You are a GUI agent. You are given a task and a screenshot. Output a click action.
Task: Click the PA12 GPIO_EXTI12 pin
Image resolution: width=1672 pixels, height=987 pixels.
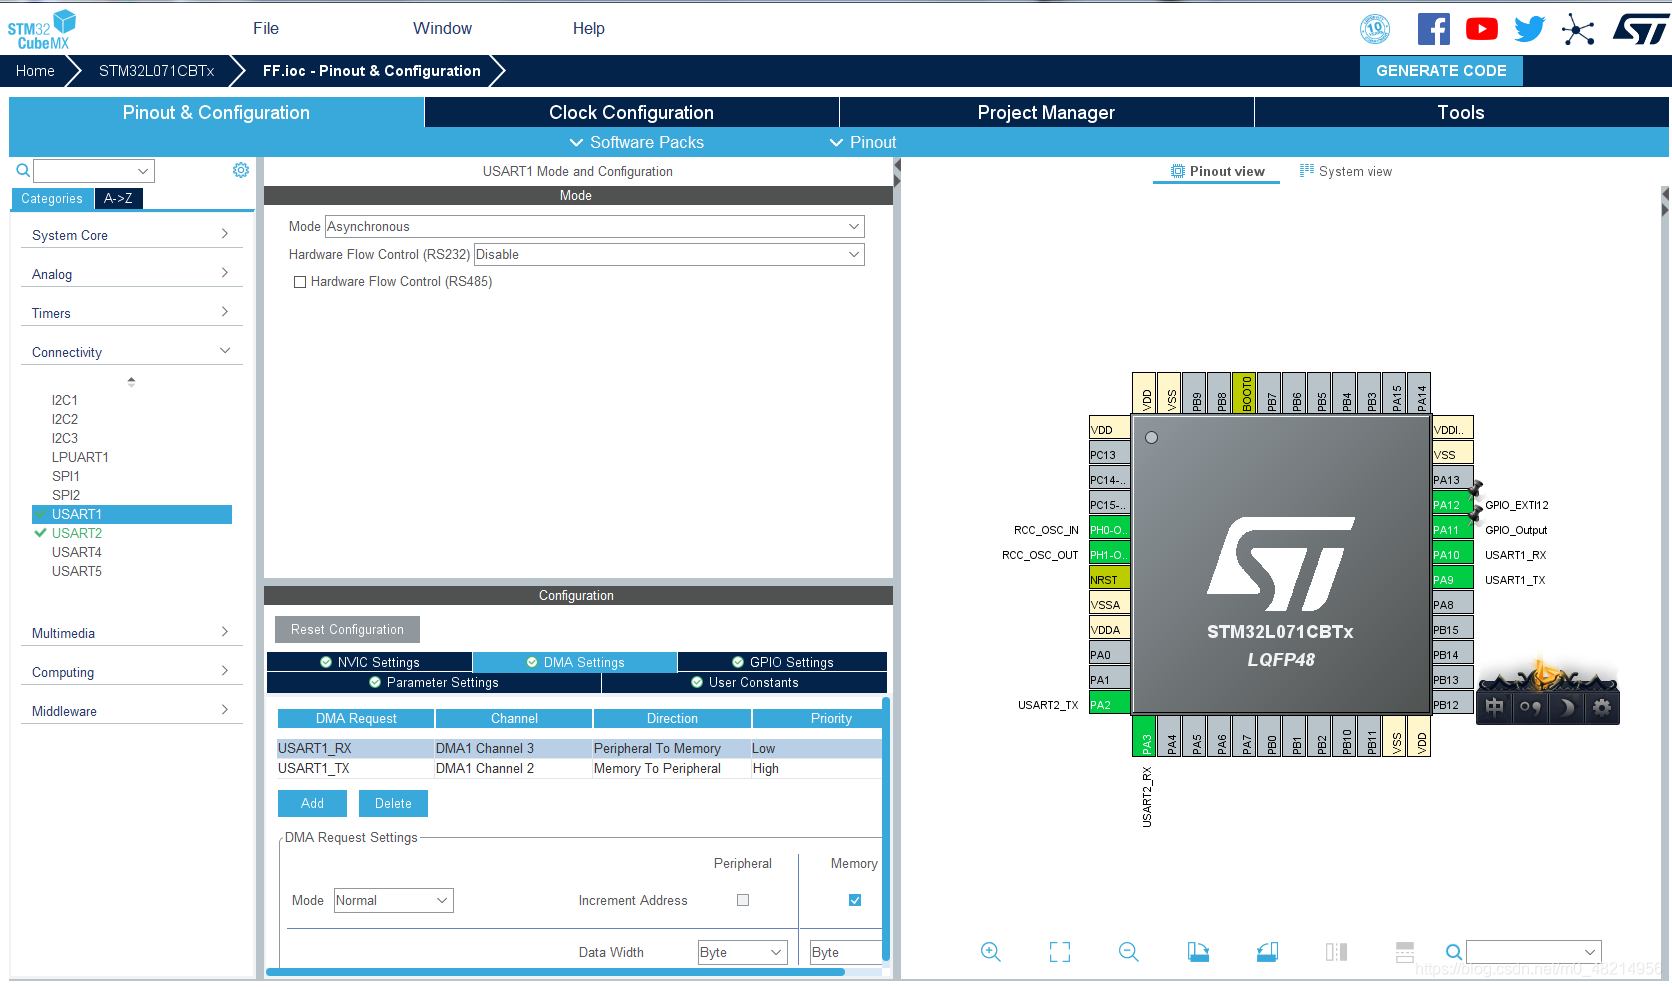tap(1453, 504)
